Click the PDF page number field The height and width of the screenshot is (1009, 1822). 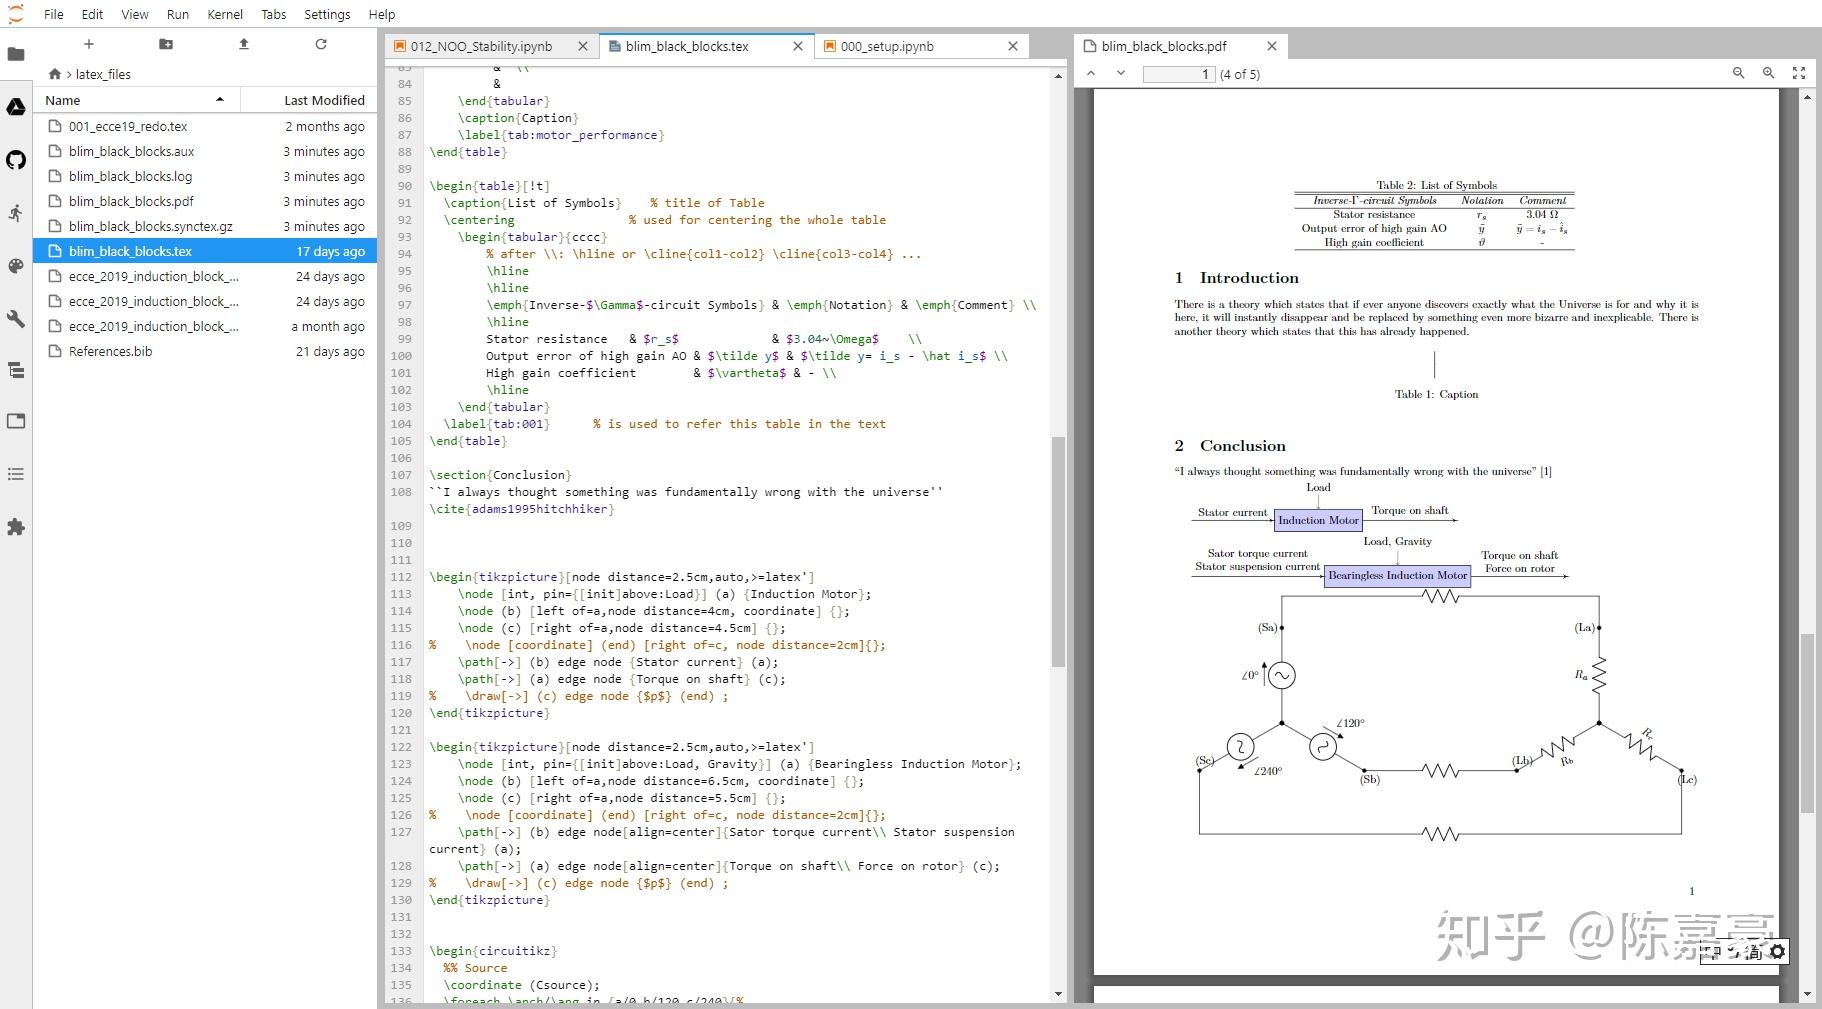point(1179,74)
